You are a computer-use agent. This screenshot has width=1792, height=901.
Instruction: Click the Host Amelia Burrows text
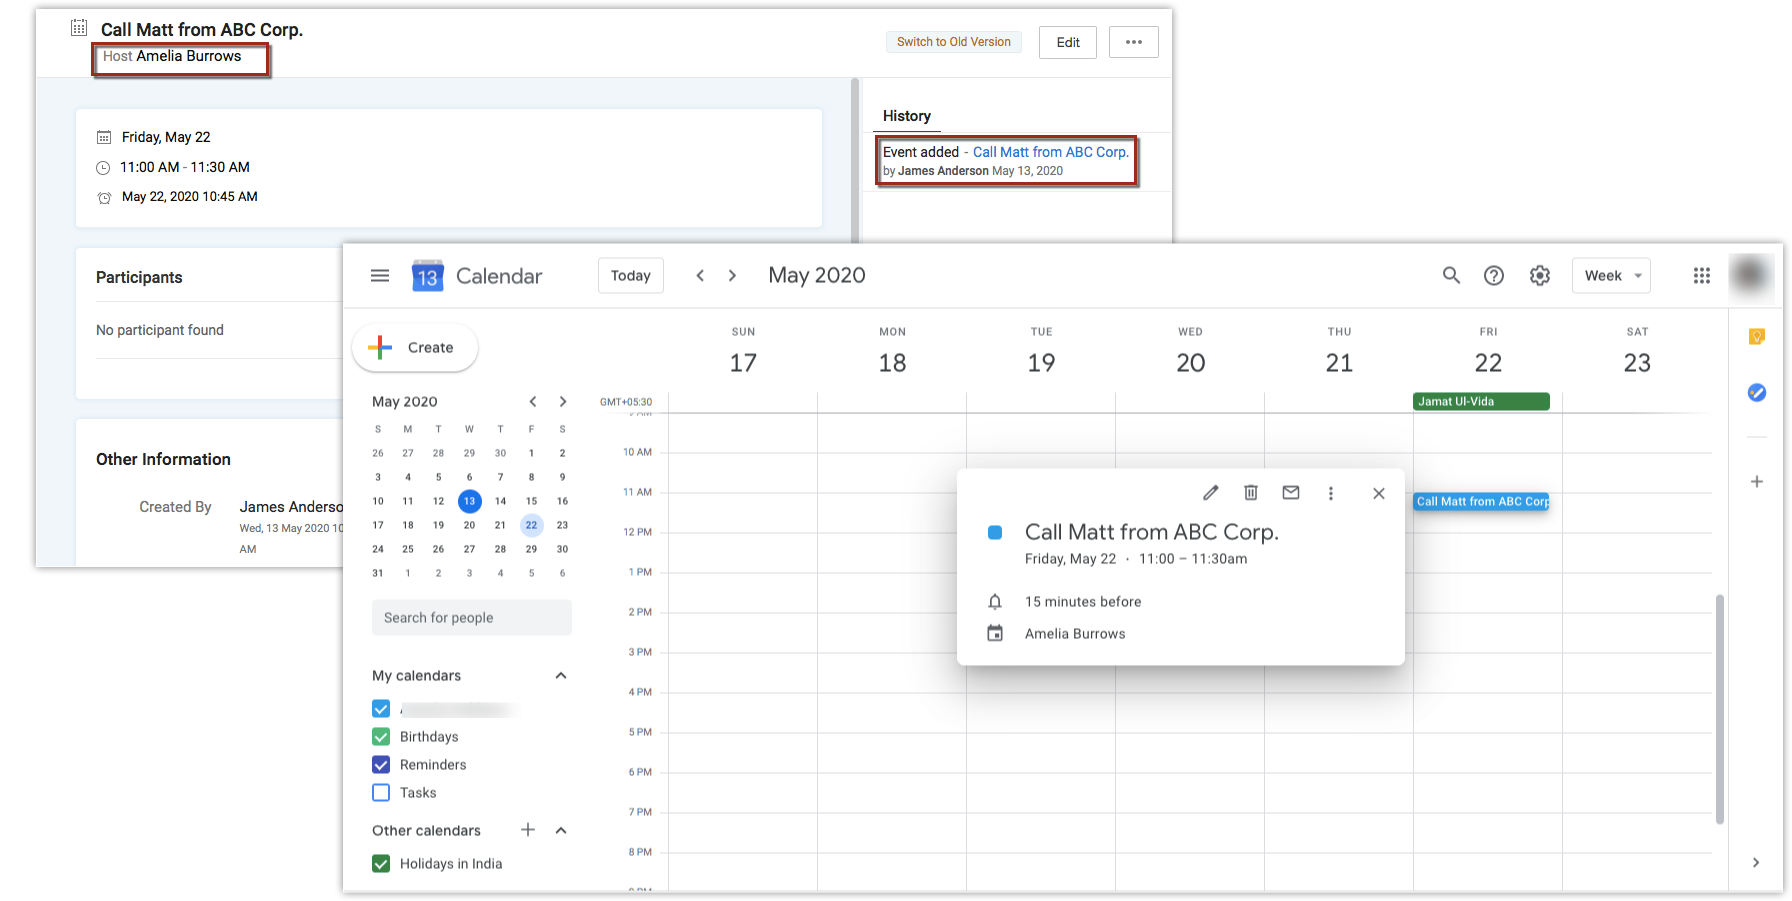pos(172,56)
